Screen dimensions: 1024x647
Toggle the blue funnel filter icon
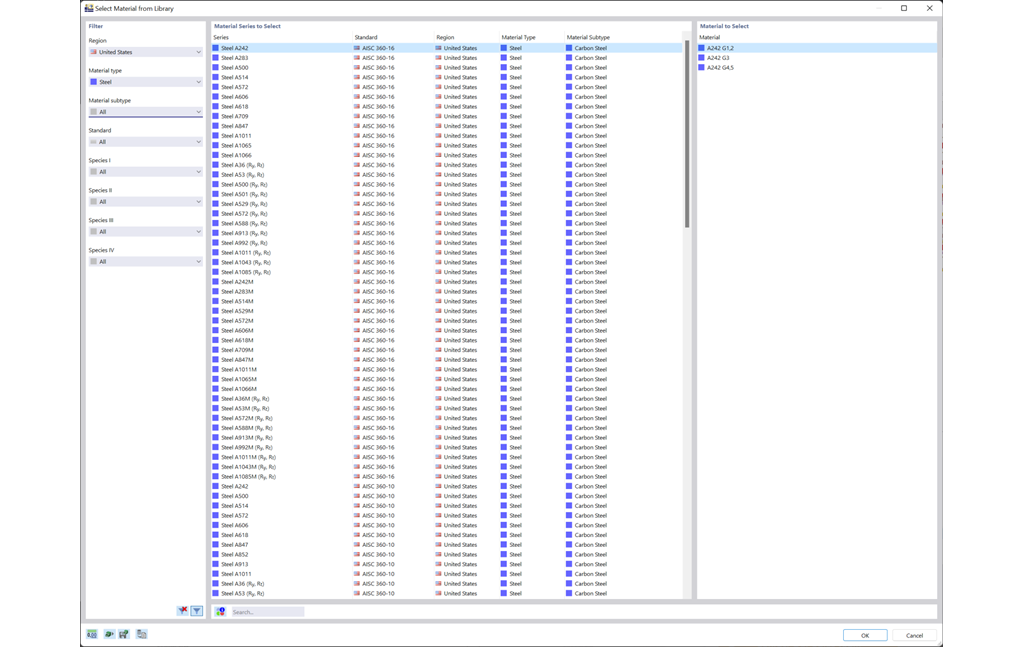197,611
